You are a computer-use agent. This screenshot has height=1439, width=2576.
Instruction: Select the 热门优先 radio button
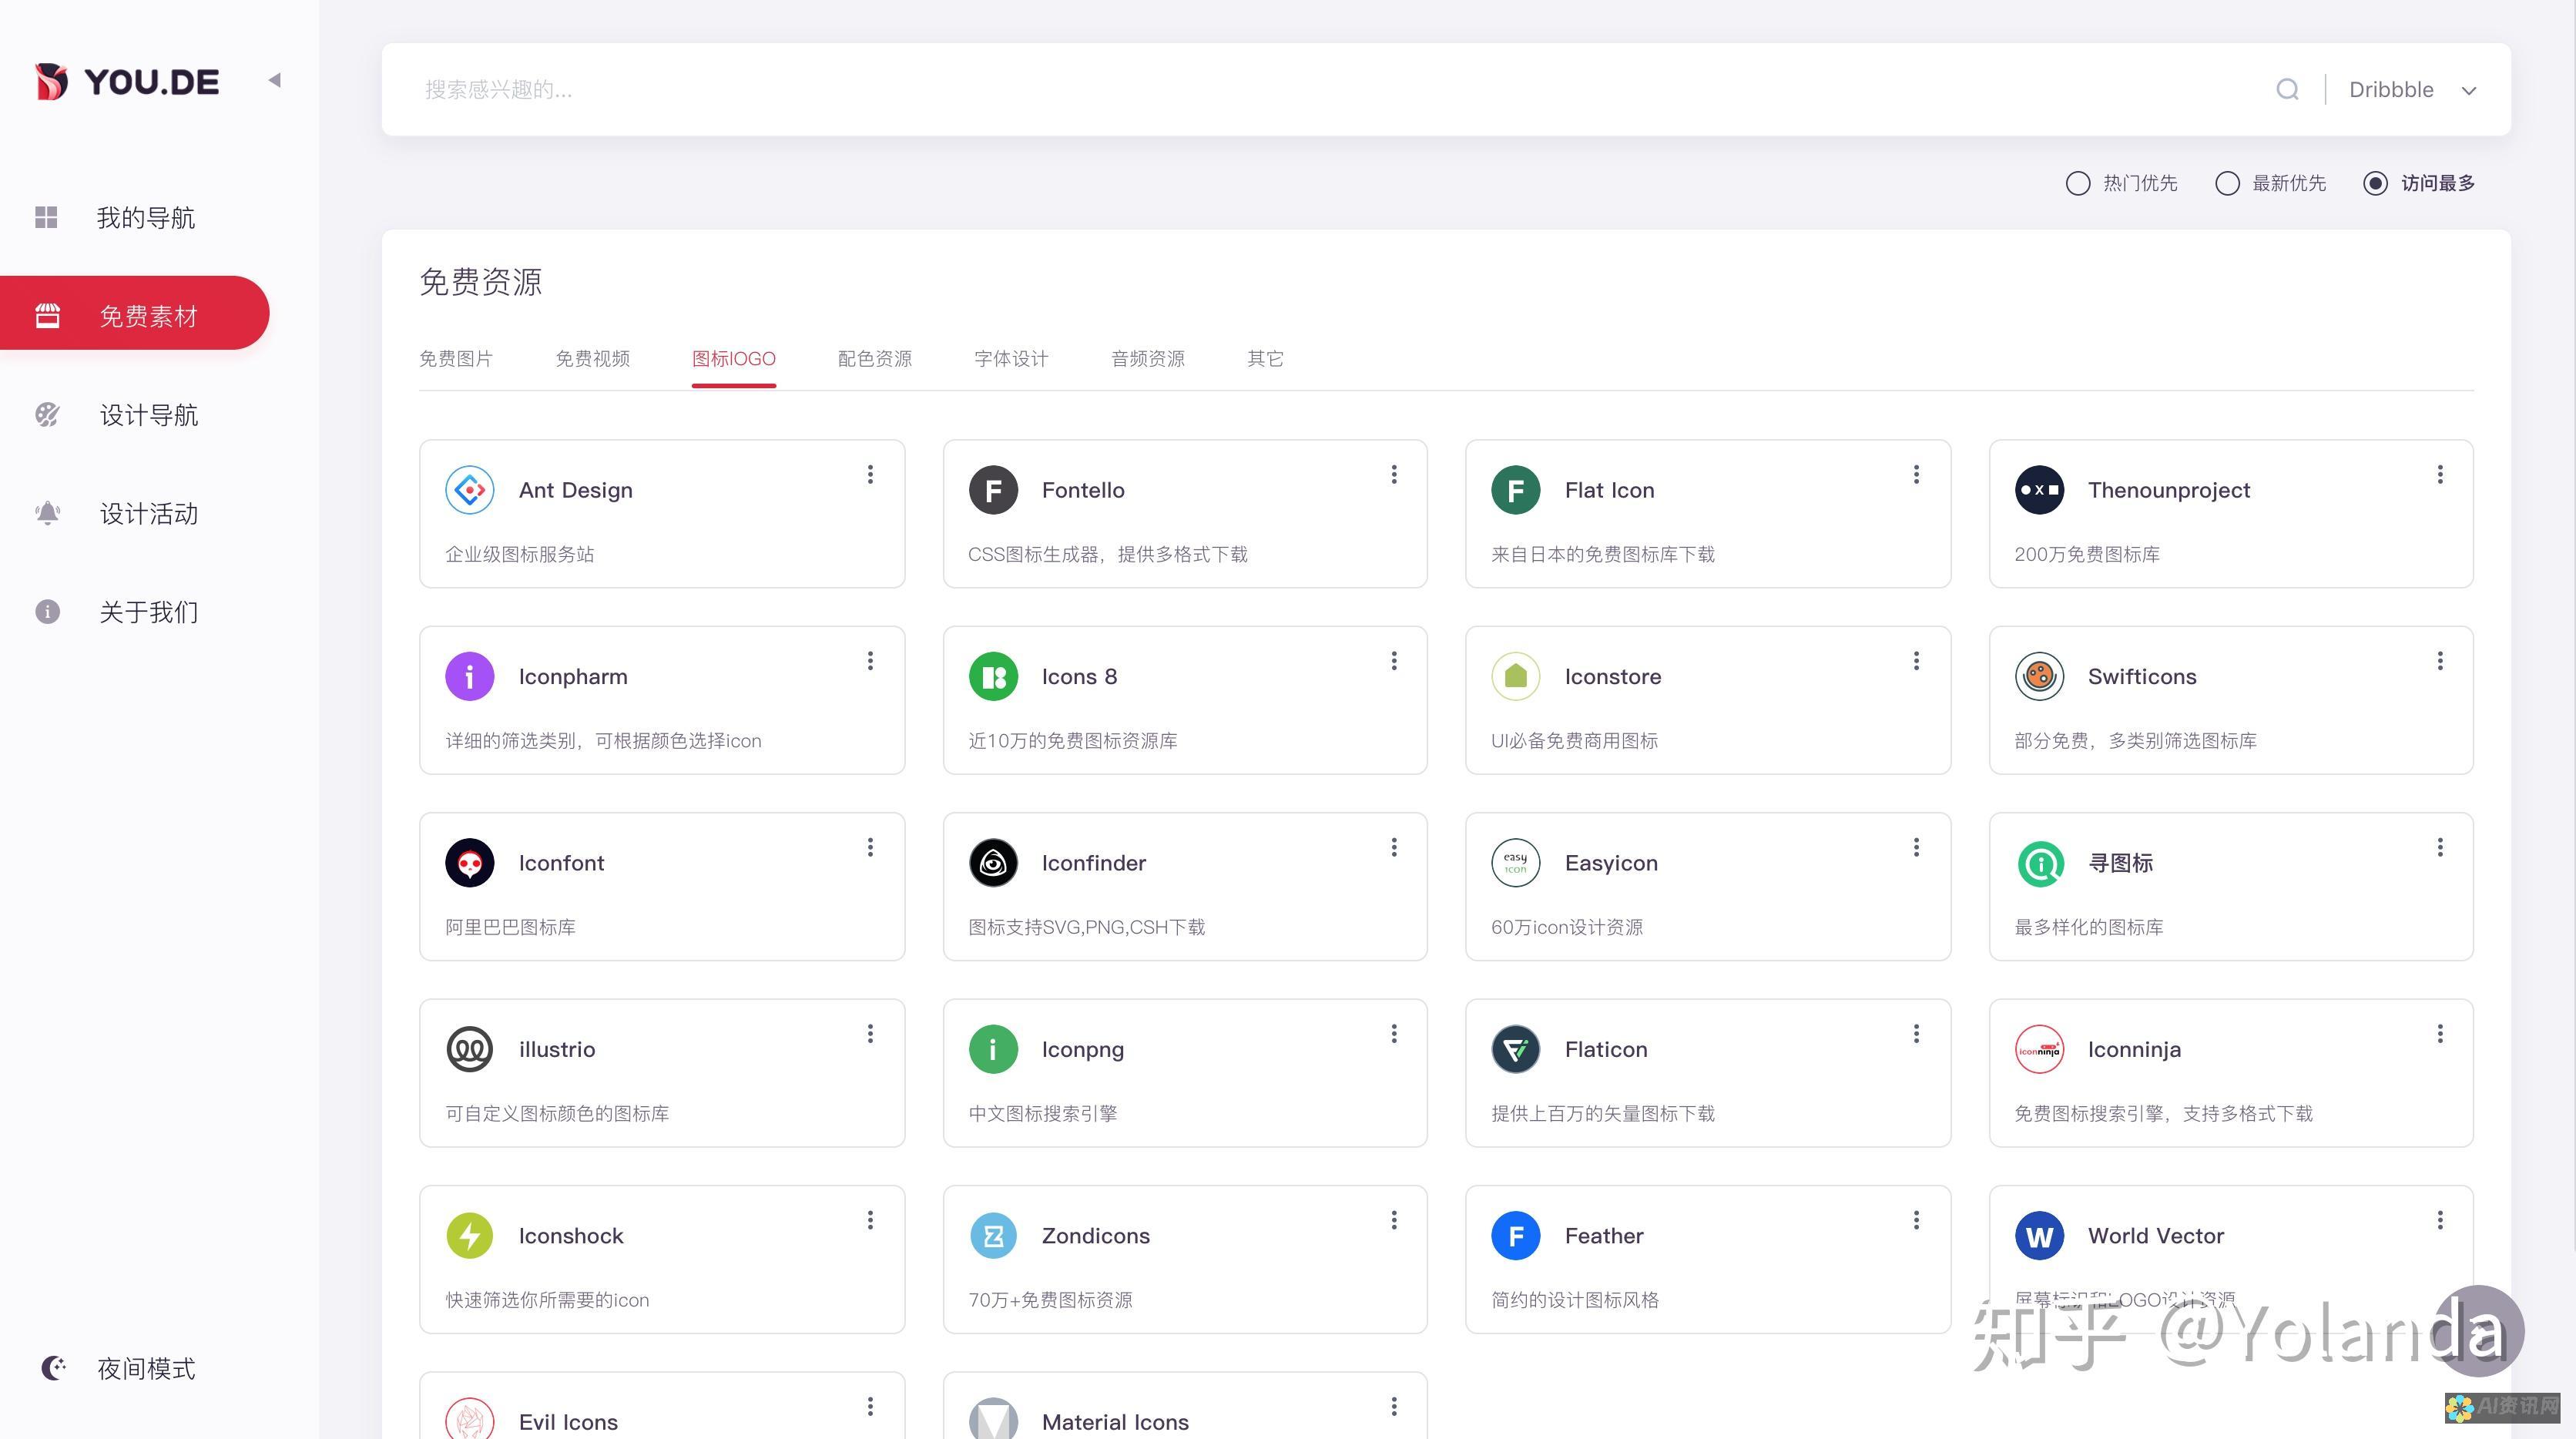coord(2078,183)
